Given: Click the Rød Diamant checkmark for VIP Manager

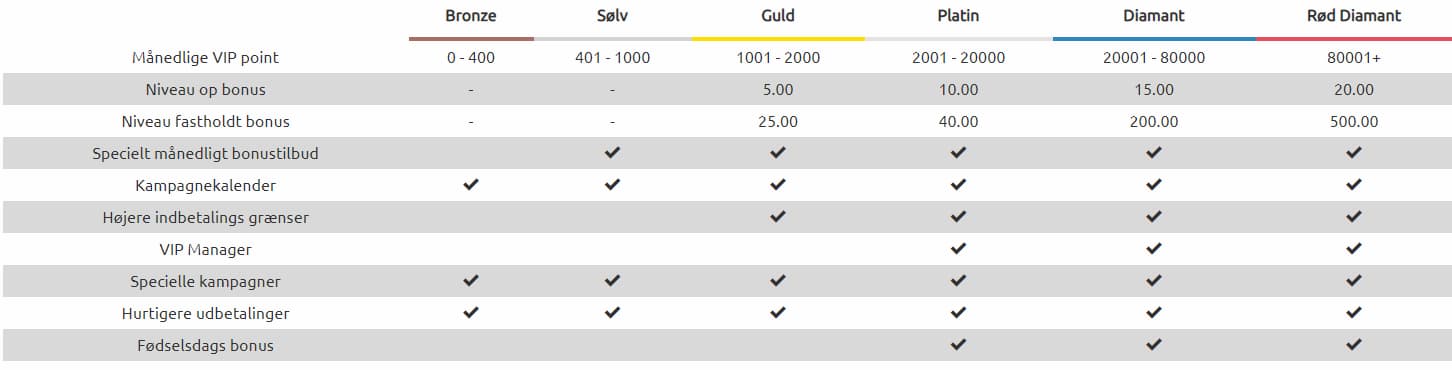Looking at the screenshot, I should (x=1354, y=249).
